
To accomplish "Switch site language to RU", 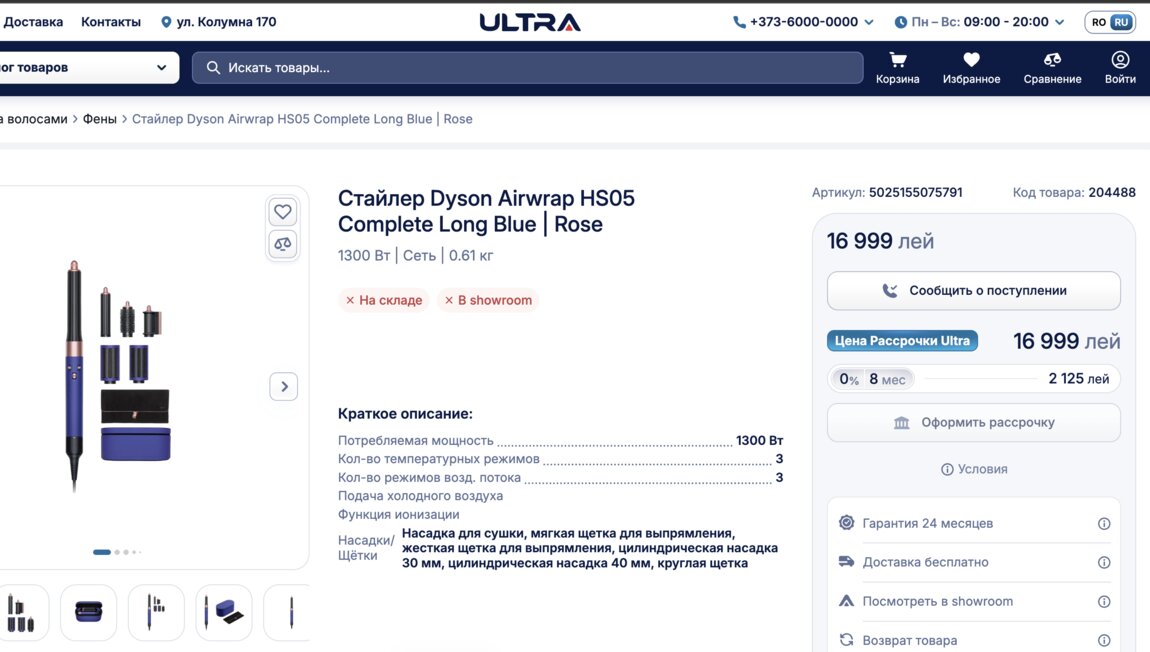I will (x=1121, y=22).
